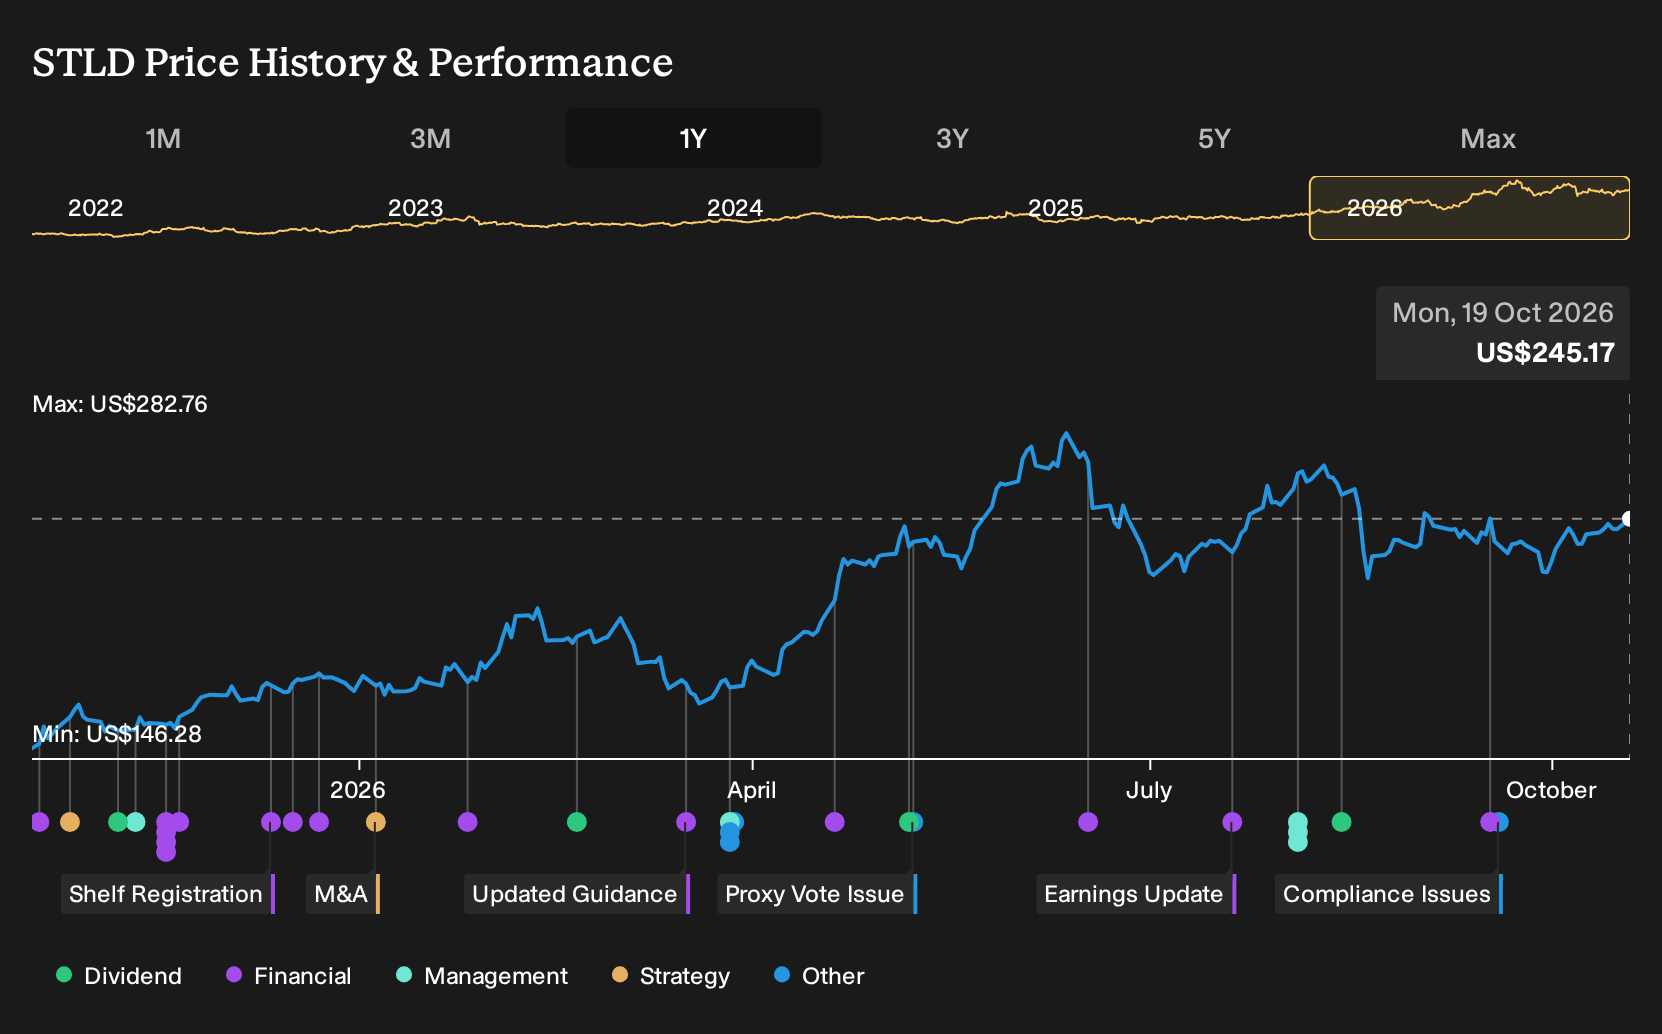Toggle the Management legend filter
Image resolution: width=1662 pixels, height=1034 pixels.
[x=482, y=975]
